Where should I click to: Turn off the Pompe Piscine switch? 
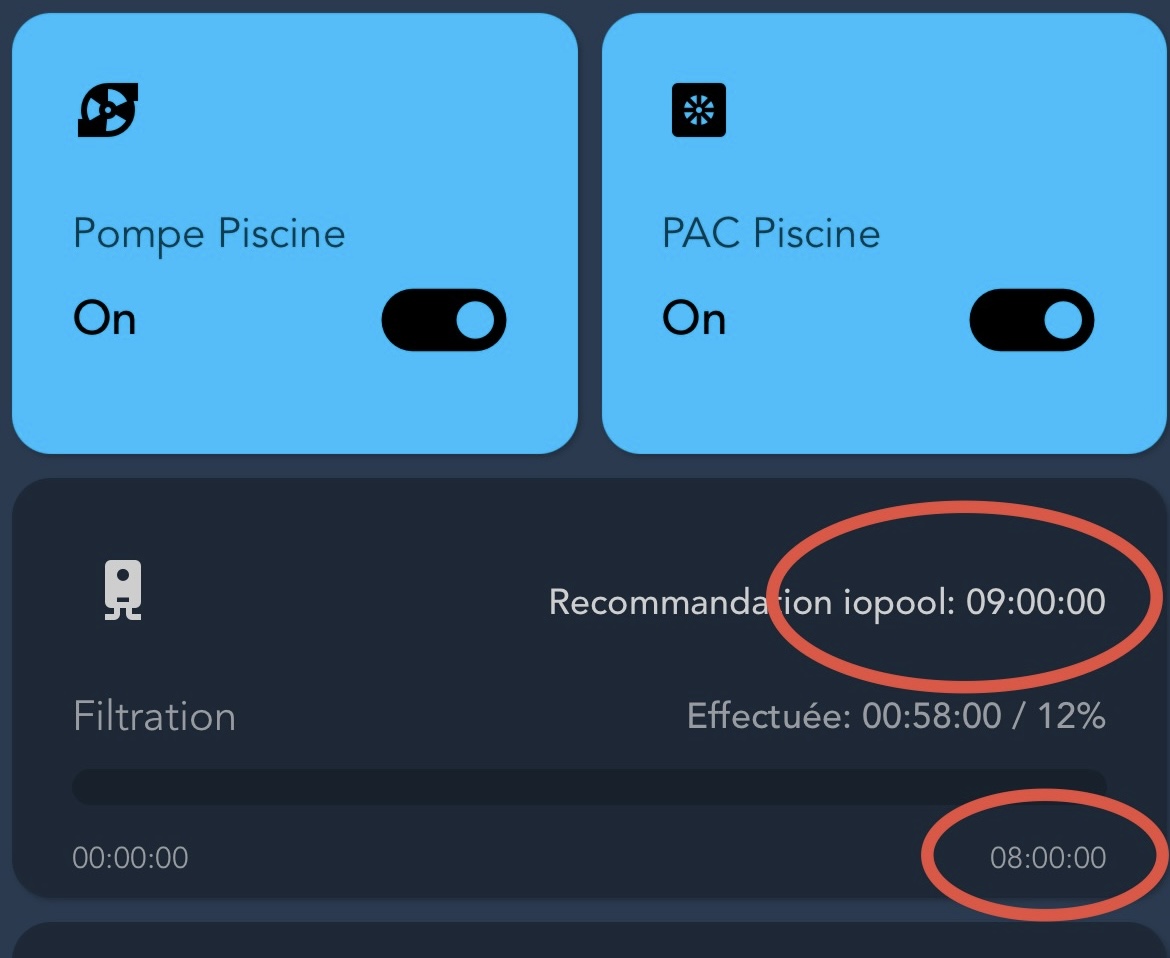click(x=443, y=319)
